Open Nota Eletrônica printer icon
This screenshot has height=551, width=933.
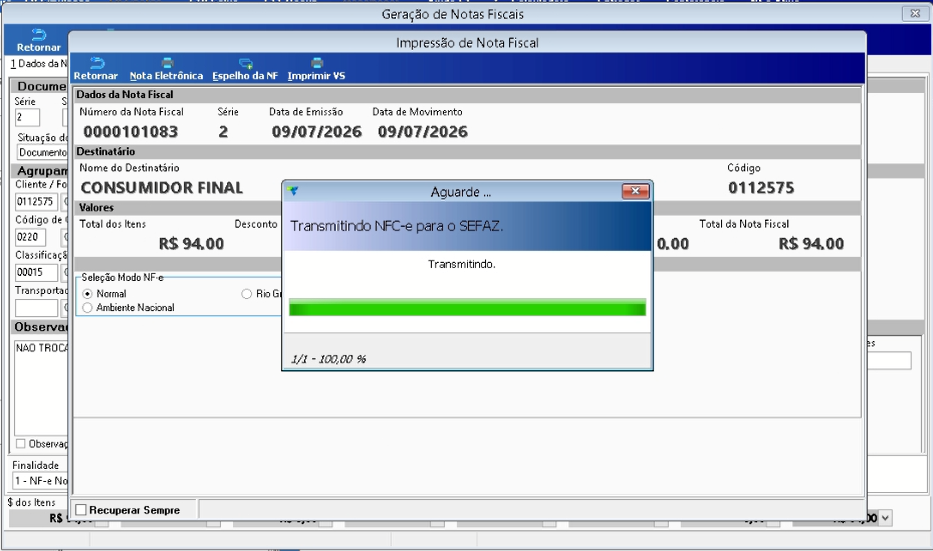167,62
